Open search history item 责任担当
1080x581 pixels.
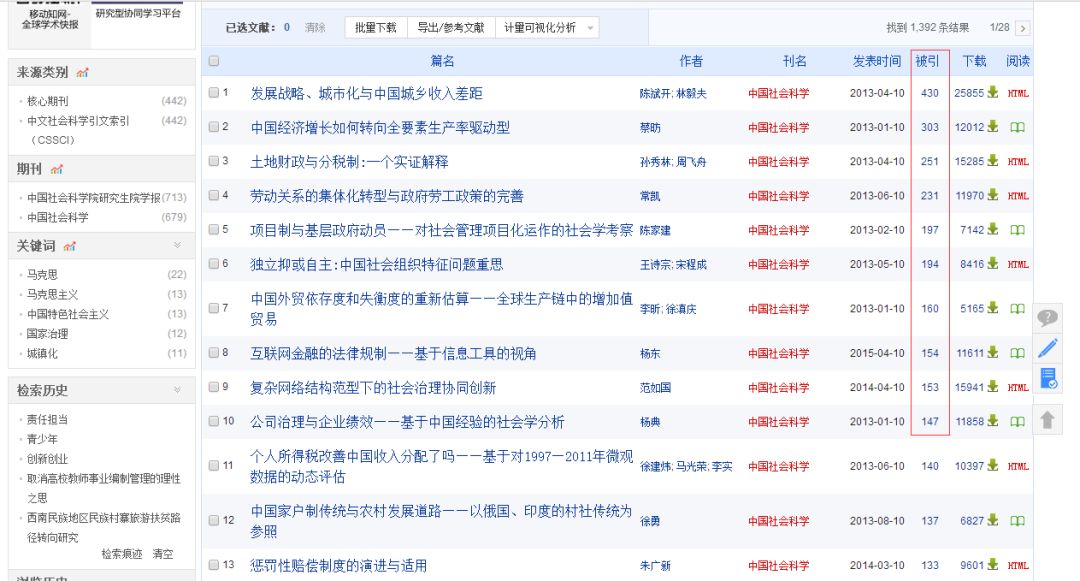48,419
